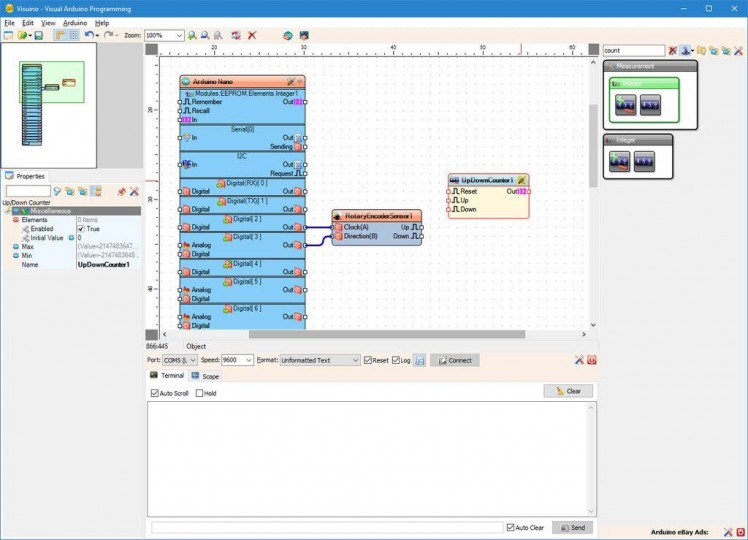Open the Speed 9600 baud dropdown
Image resolution: width=748 pixels, height=540 pixels.
pos(249,360)
